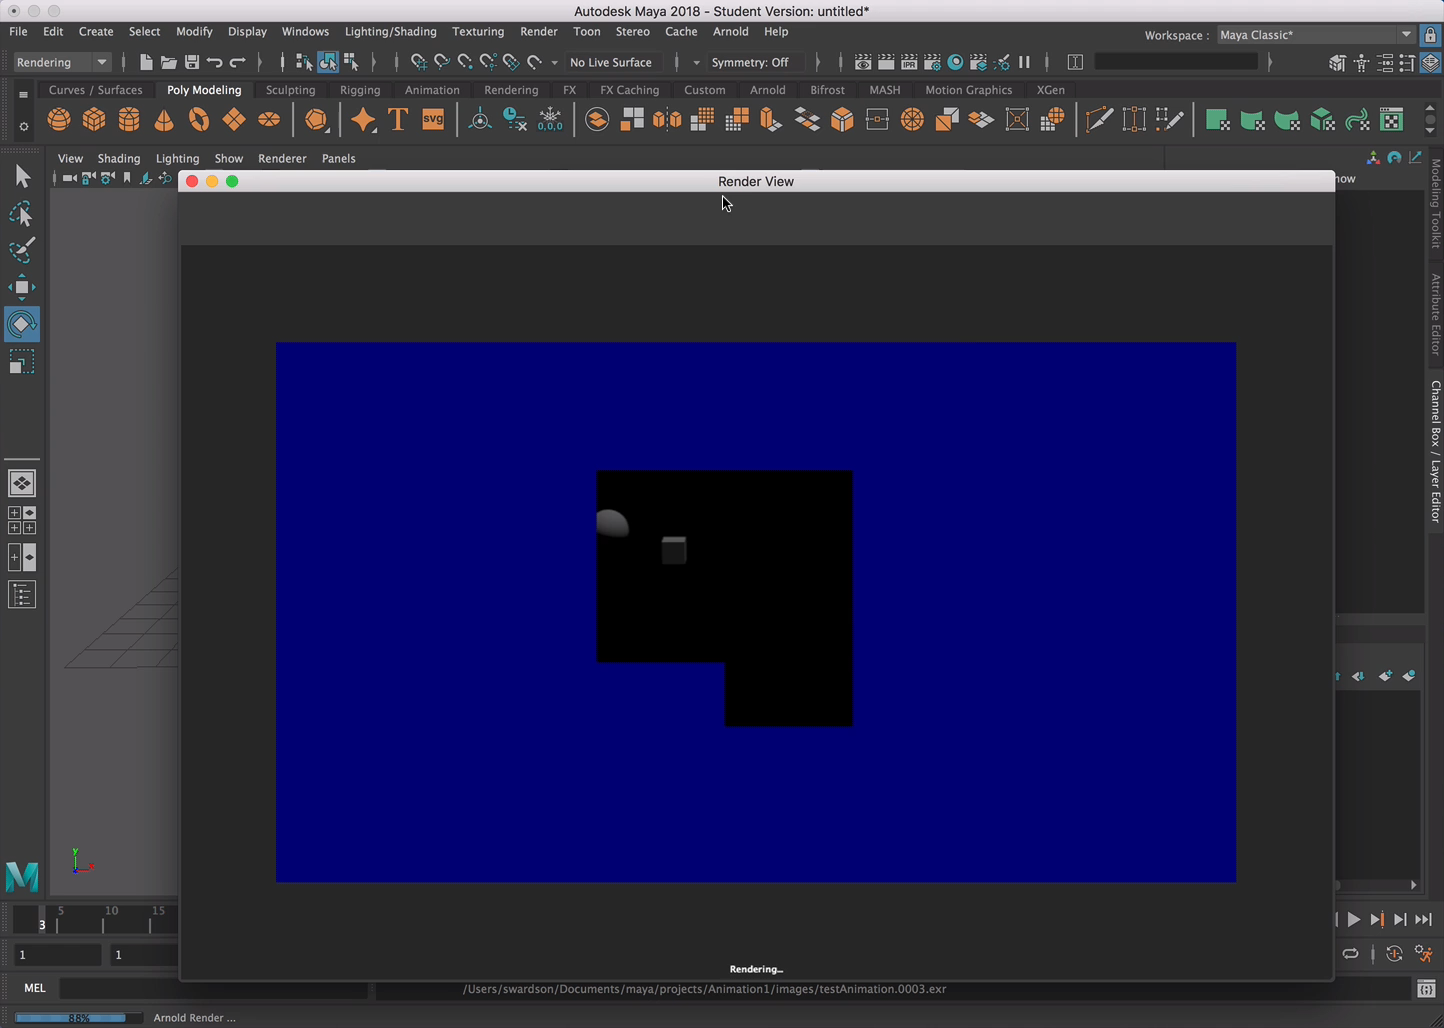Select the Rotate tool in the toolbox
This screenshot has height=1028, width=1444.
tap(21, 325)
